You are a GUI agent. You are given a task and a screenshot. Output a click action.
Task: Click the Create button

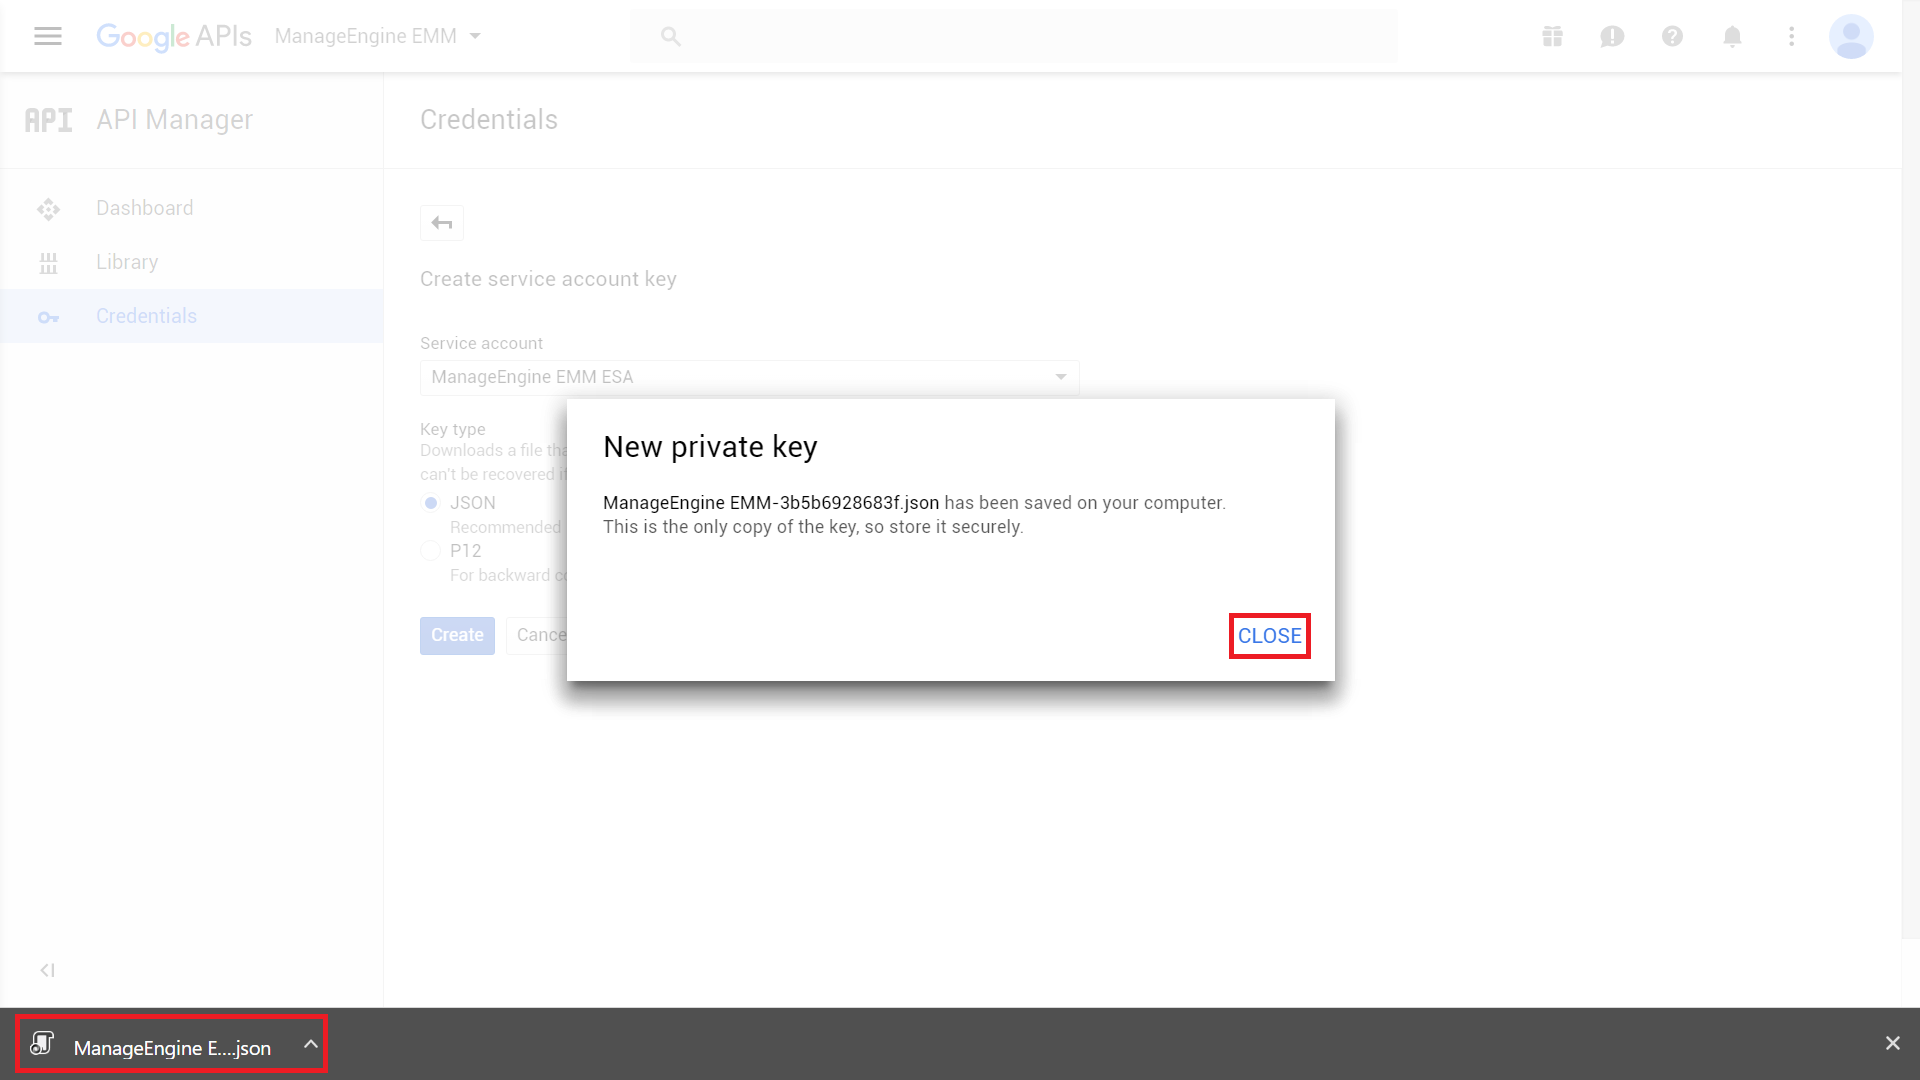[x=457, y=635]
